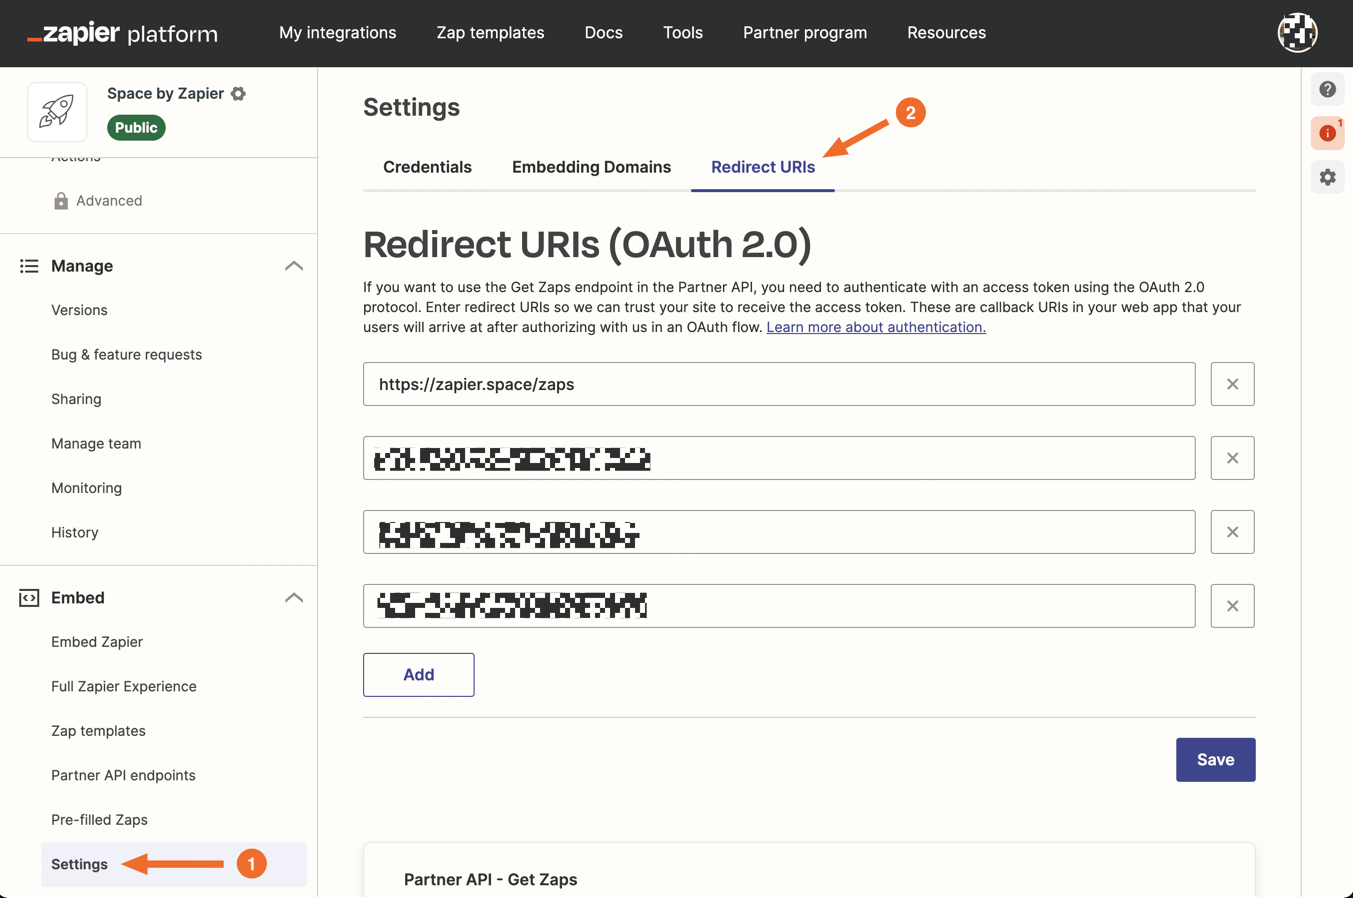Open Monitoring in sidebar
This screenshot has width=1353, height=898.
(86, 488)
